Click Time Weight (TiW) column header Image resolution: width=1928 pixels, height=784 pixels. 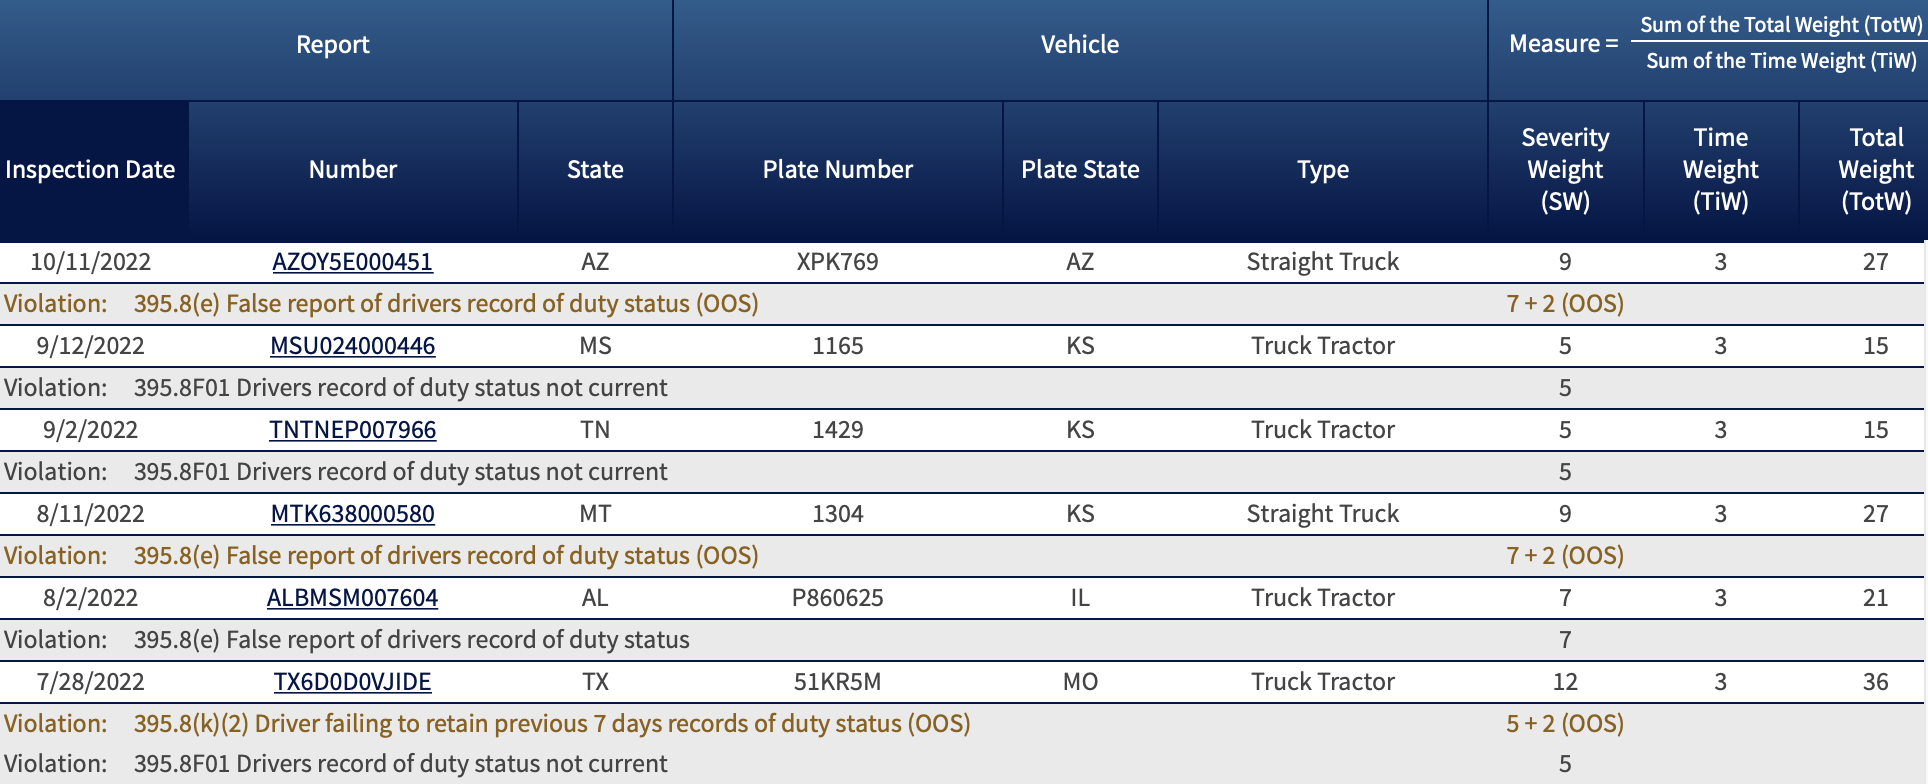click(1720, 170)
